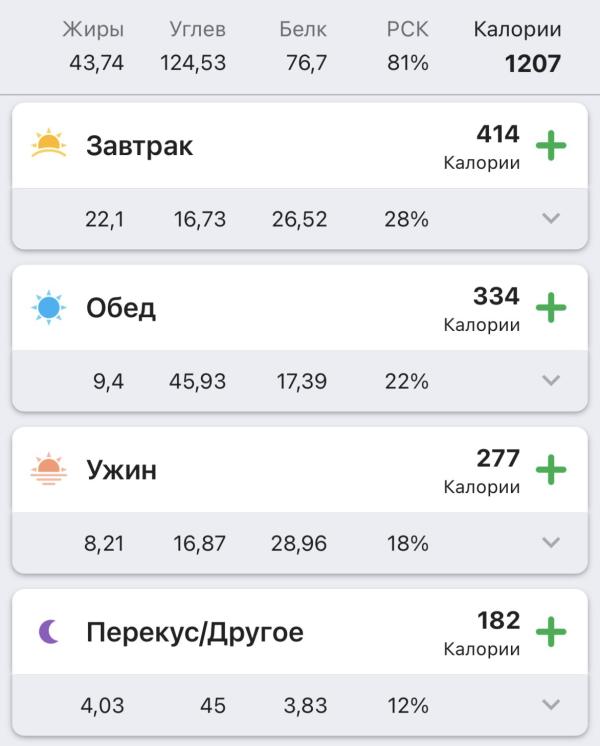Add food to Обед with plus icon
The image size is (600, 746).
click(x=551, y=308)
